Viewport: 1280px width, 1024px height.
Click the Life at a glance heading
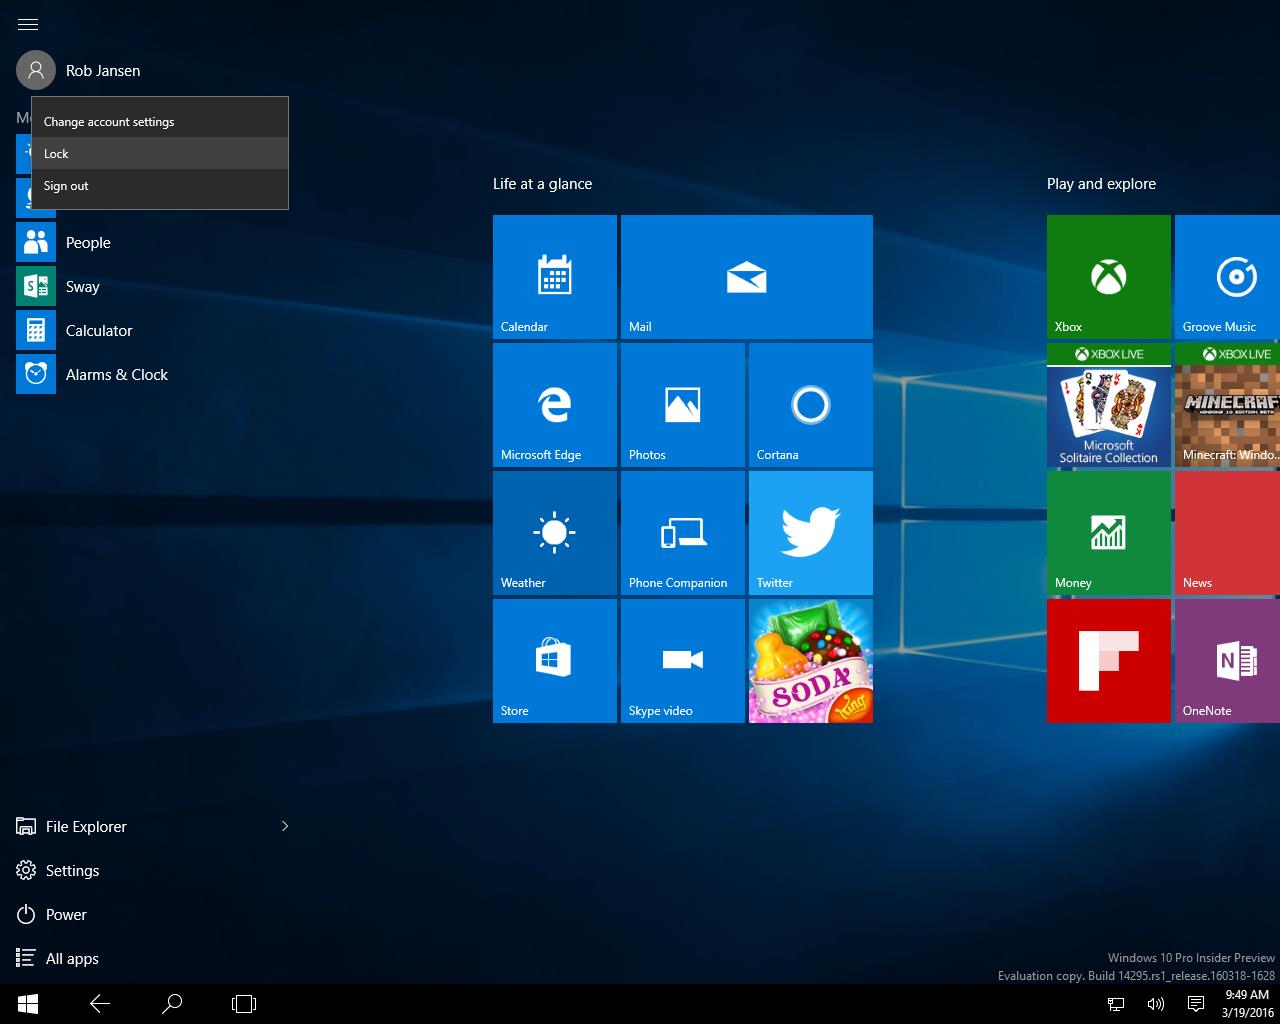(542, 184)
